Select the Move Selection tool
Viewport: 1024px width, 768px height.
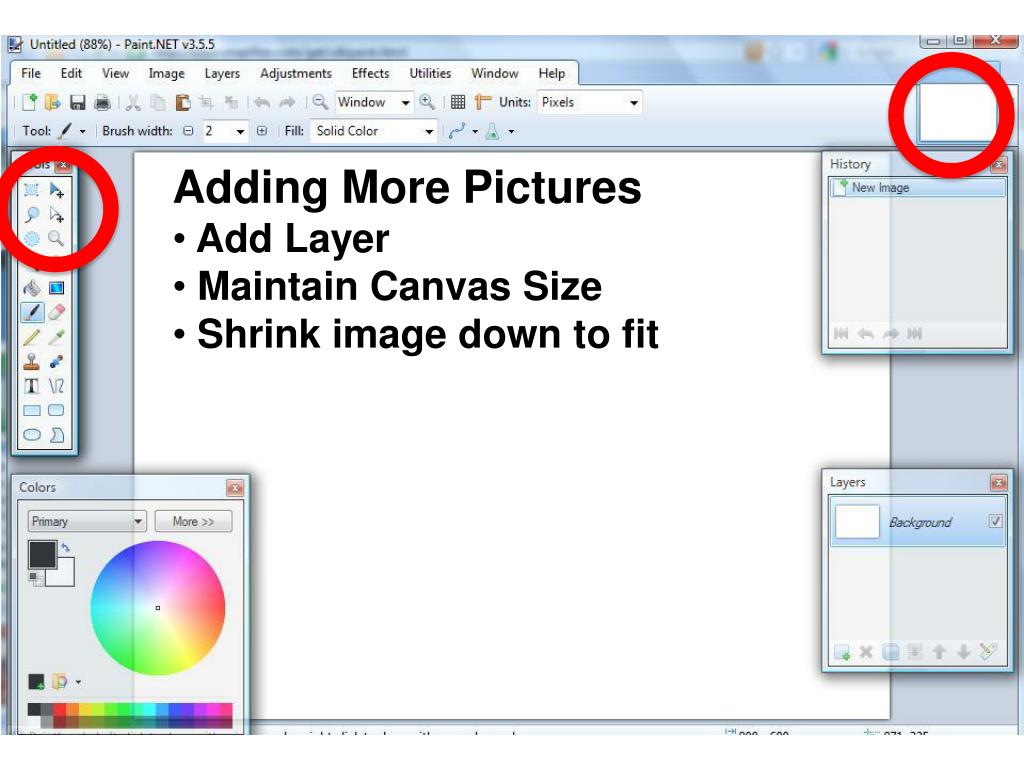tap(57, 214)
